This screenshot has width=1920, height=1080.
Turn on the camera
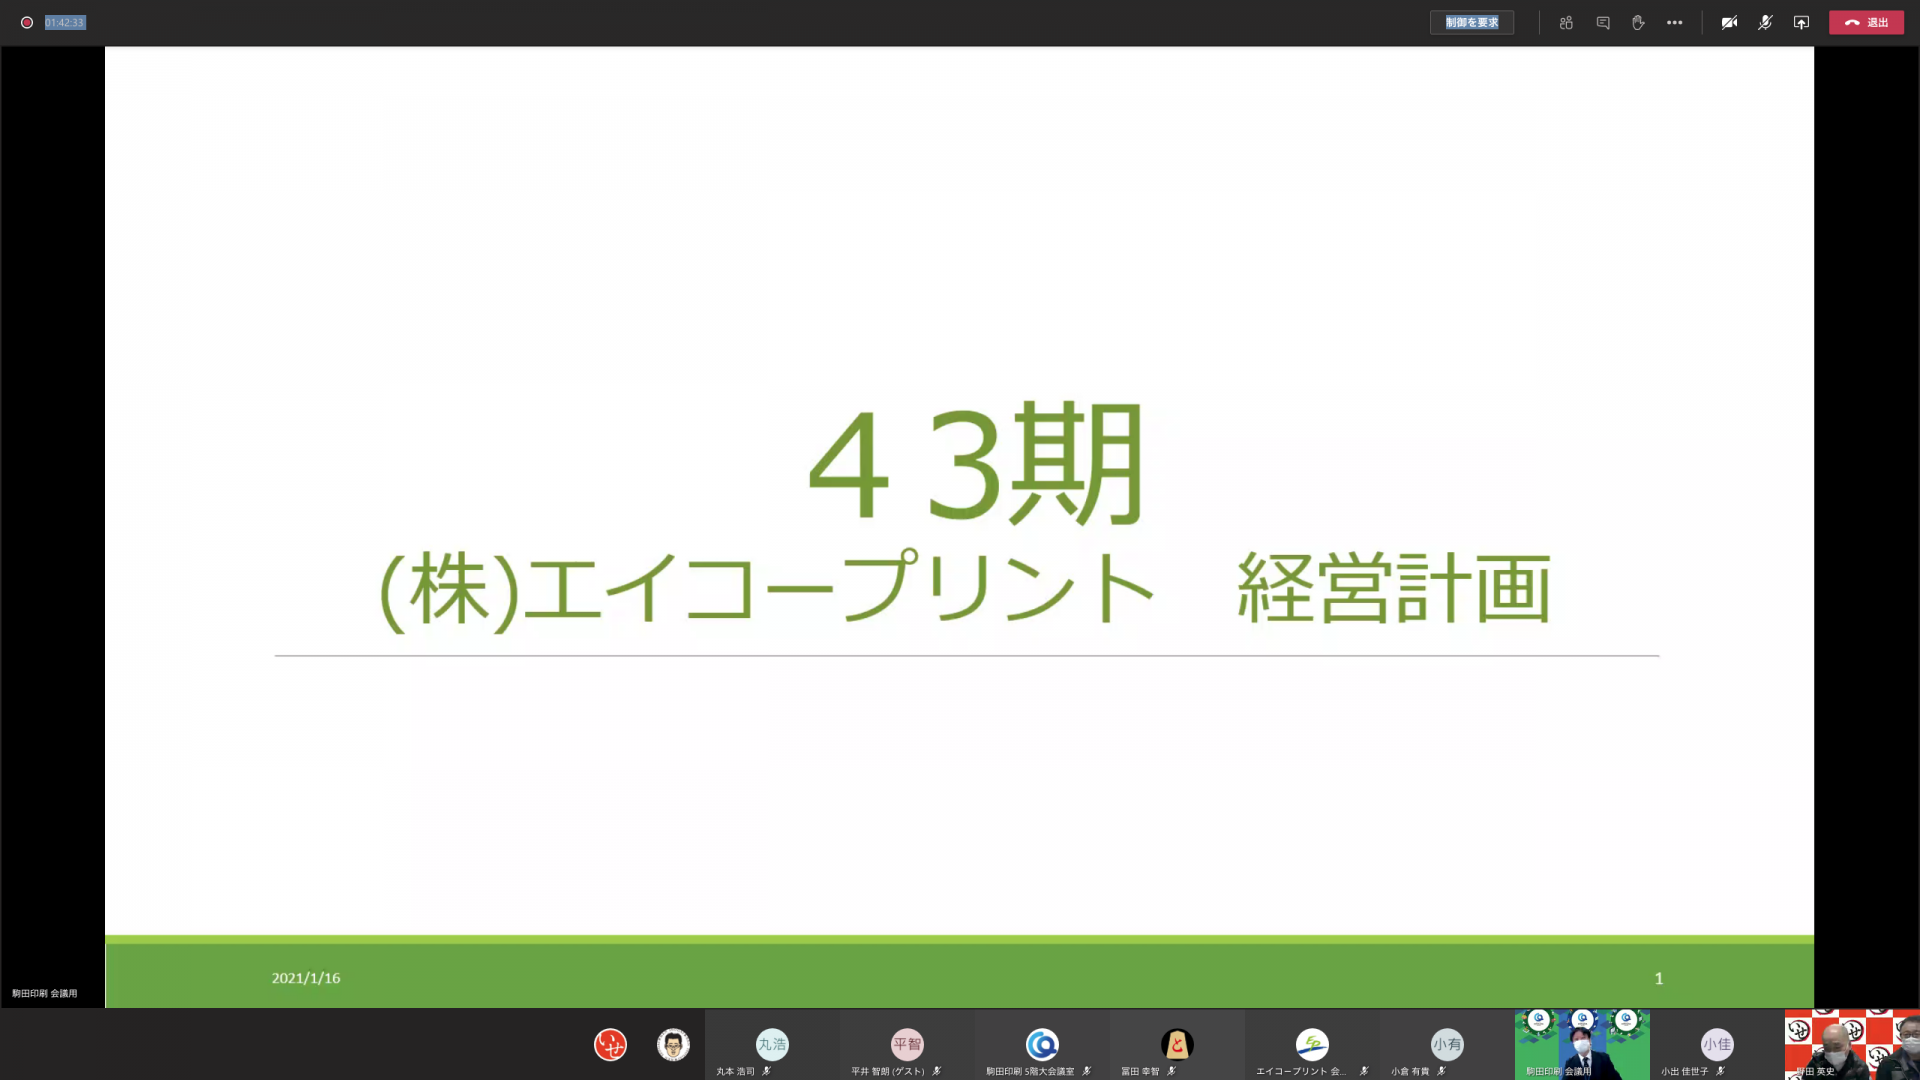pyautogui.click(x=1729, y=22)
